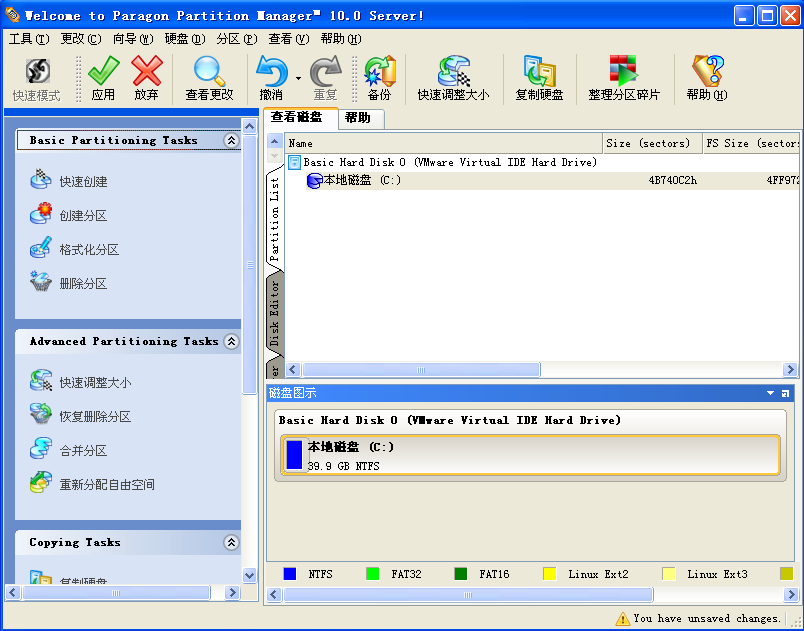Image resolution: width=804 pixels, height=631 pixels.
Task: Click the unsaved changes warning icon
Action: pos(622,619)
